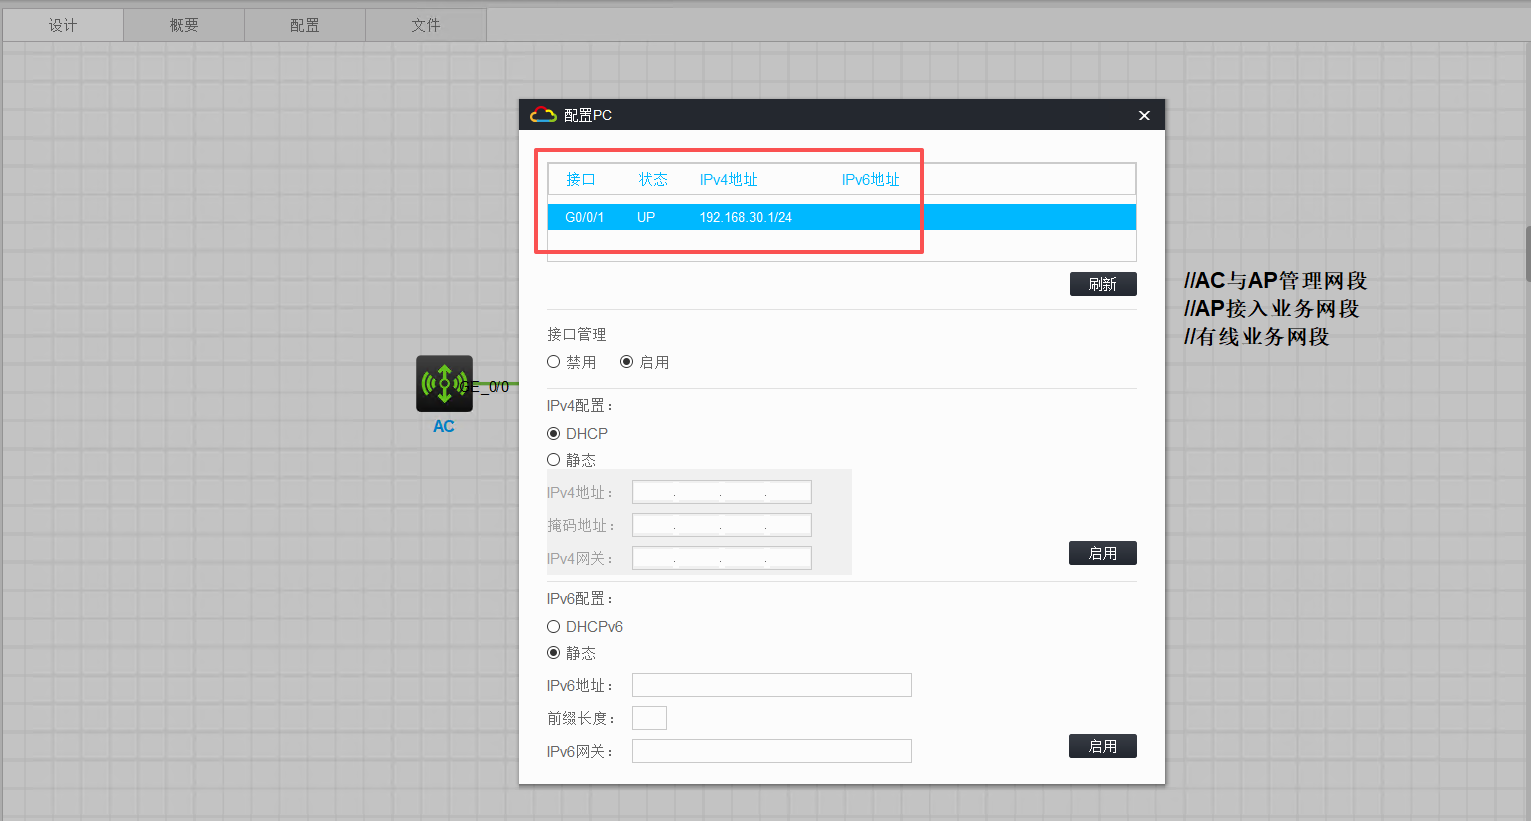Switch to the 概要 tab

[x=184, y=25]
